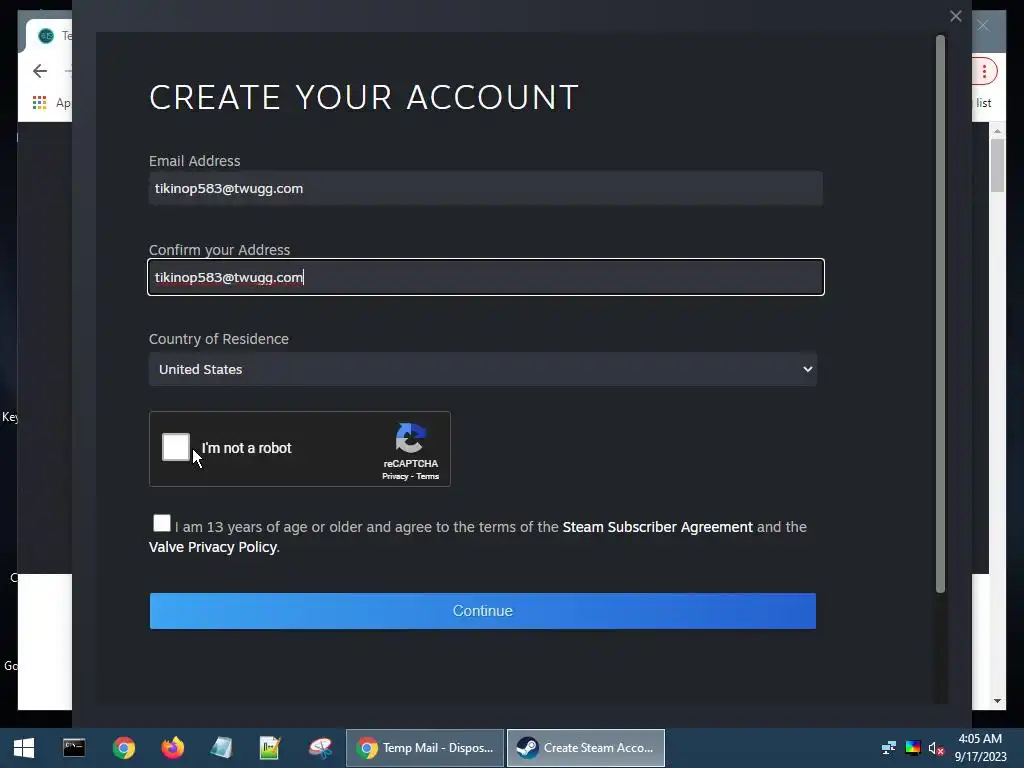Open the Country of Residence dropdown
The width and height of the screenshot is (1024, 768).
(483, 369)
